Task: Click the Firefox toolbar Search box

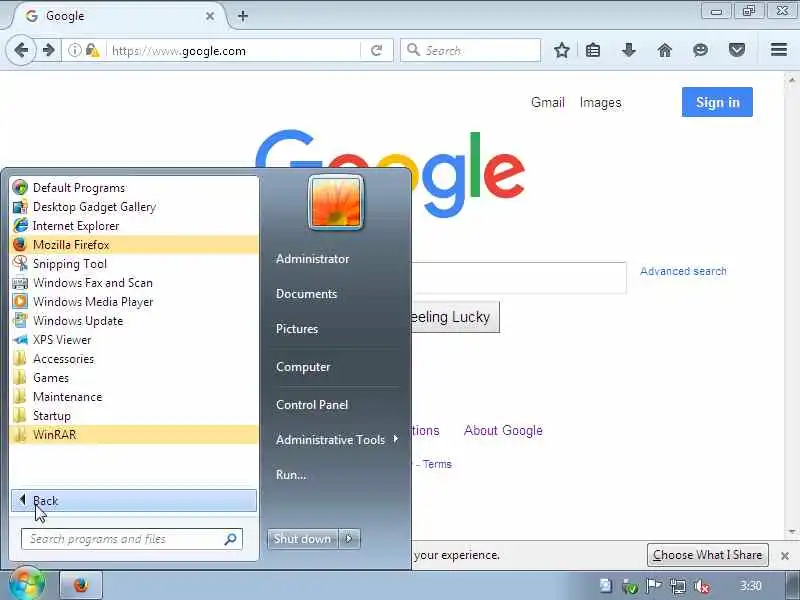Action: pos(470,51)
